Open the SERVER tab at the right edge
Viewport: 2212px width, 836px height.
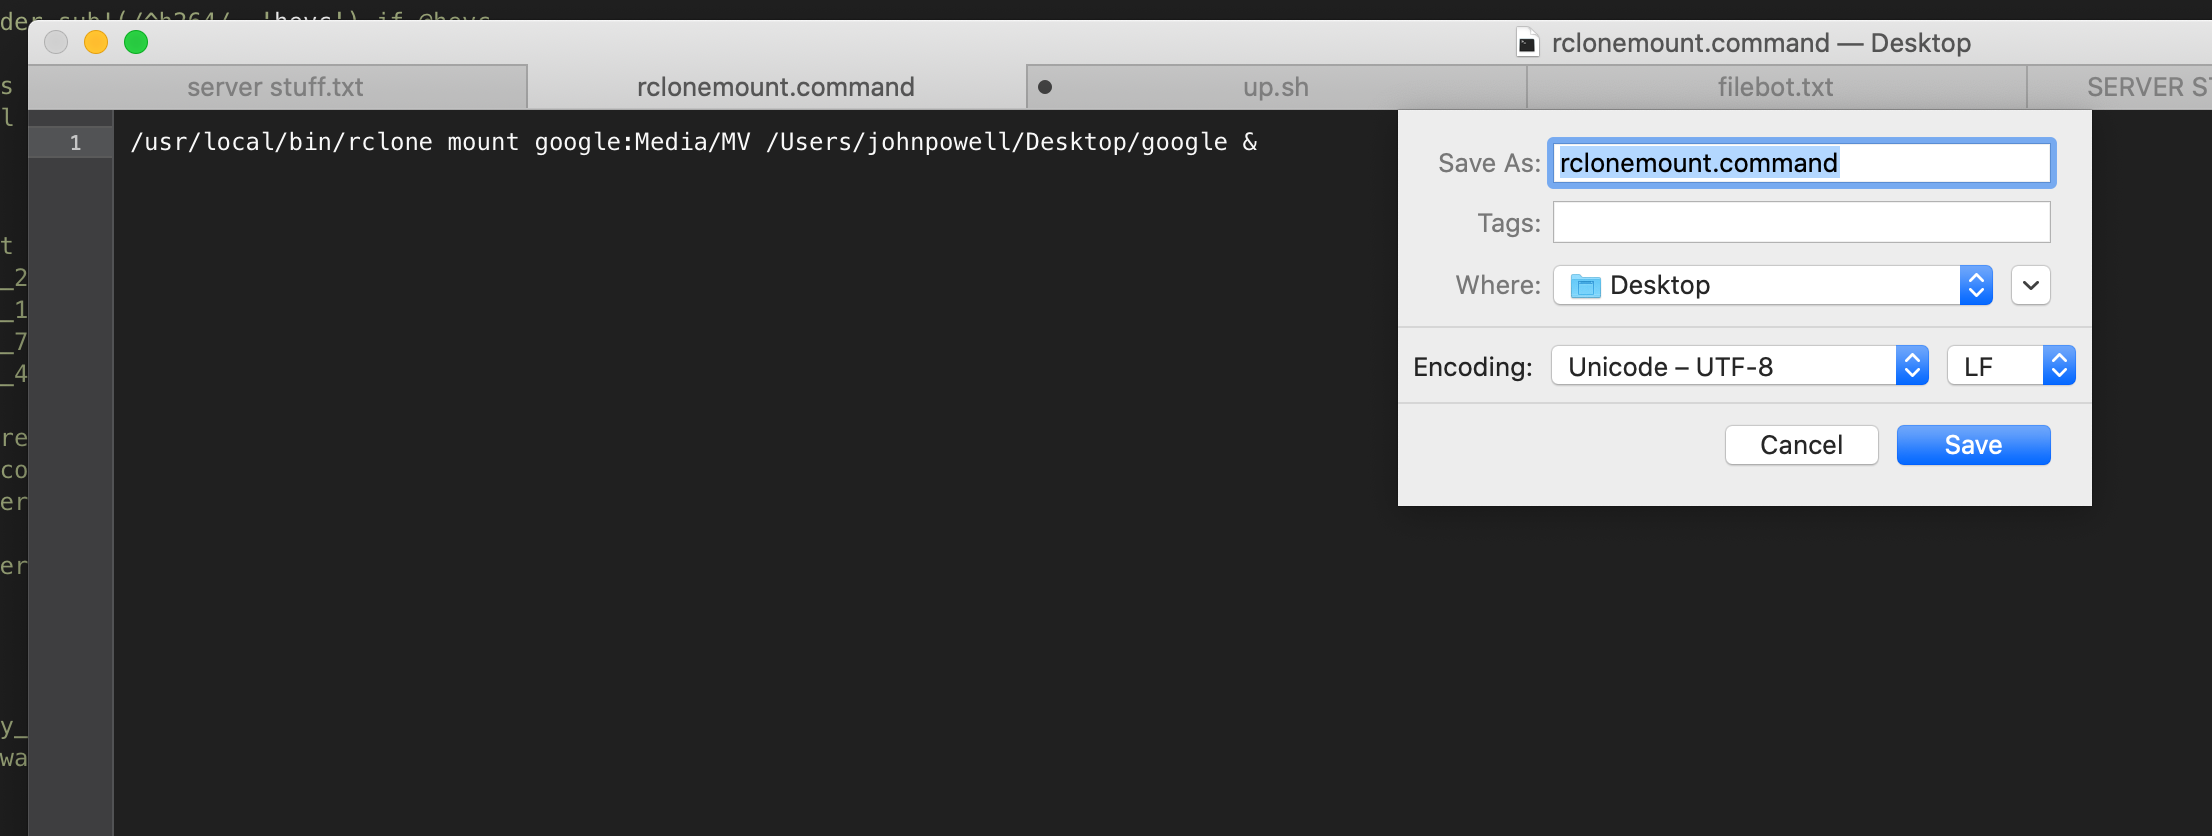(x=2120, y=87)
